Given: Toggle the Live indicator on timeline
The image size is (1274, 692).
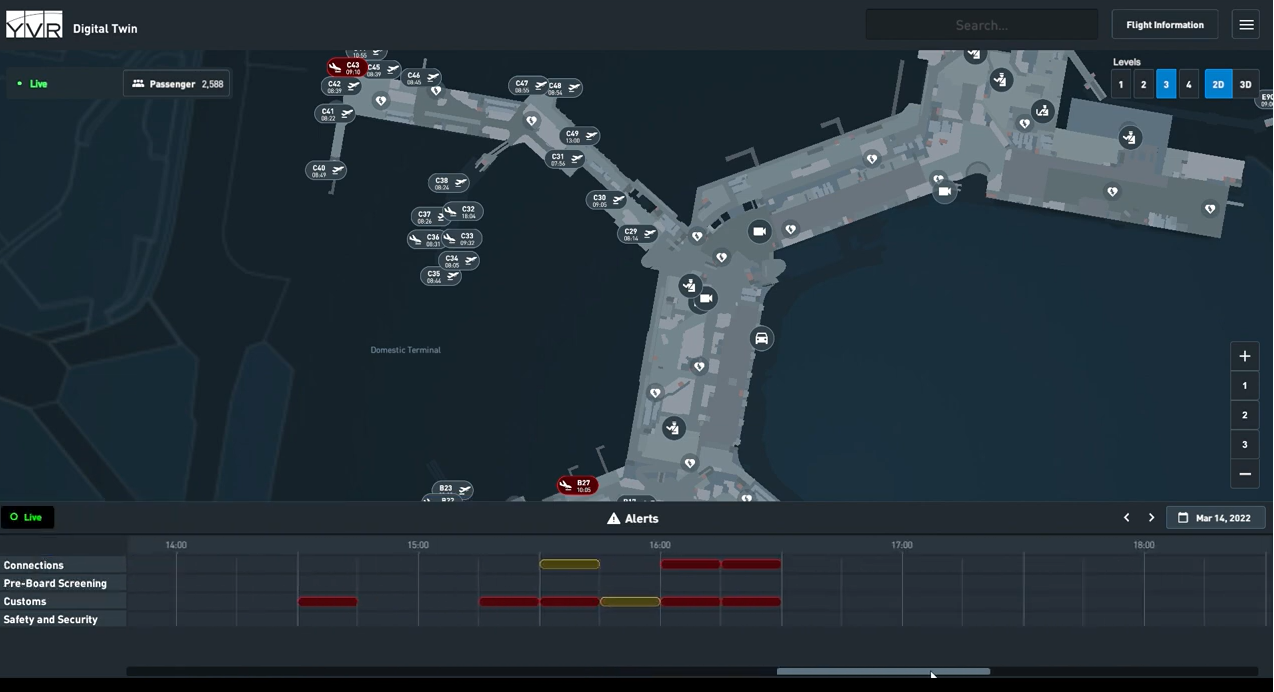Looking at the screenshot, I should [27, 517].
